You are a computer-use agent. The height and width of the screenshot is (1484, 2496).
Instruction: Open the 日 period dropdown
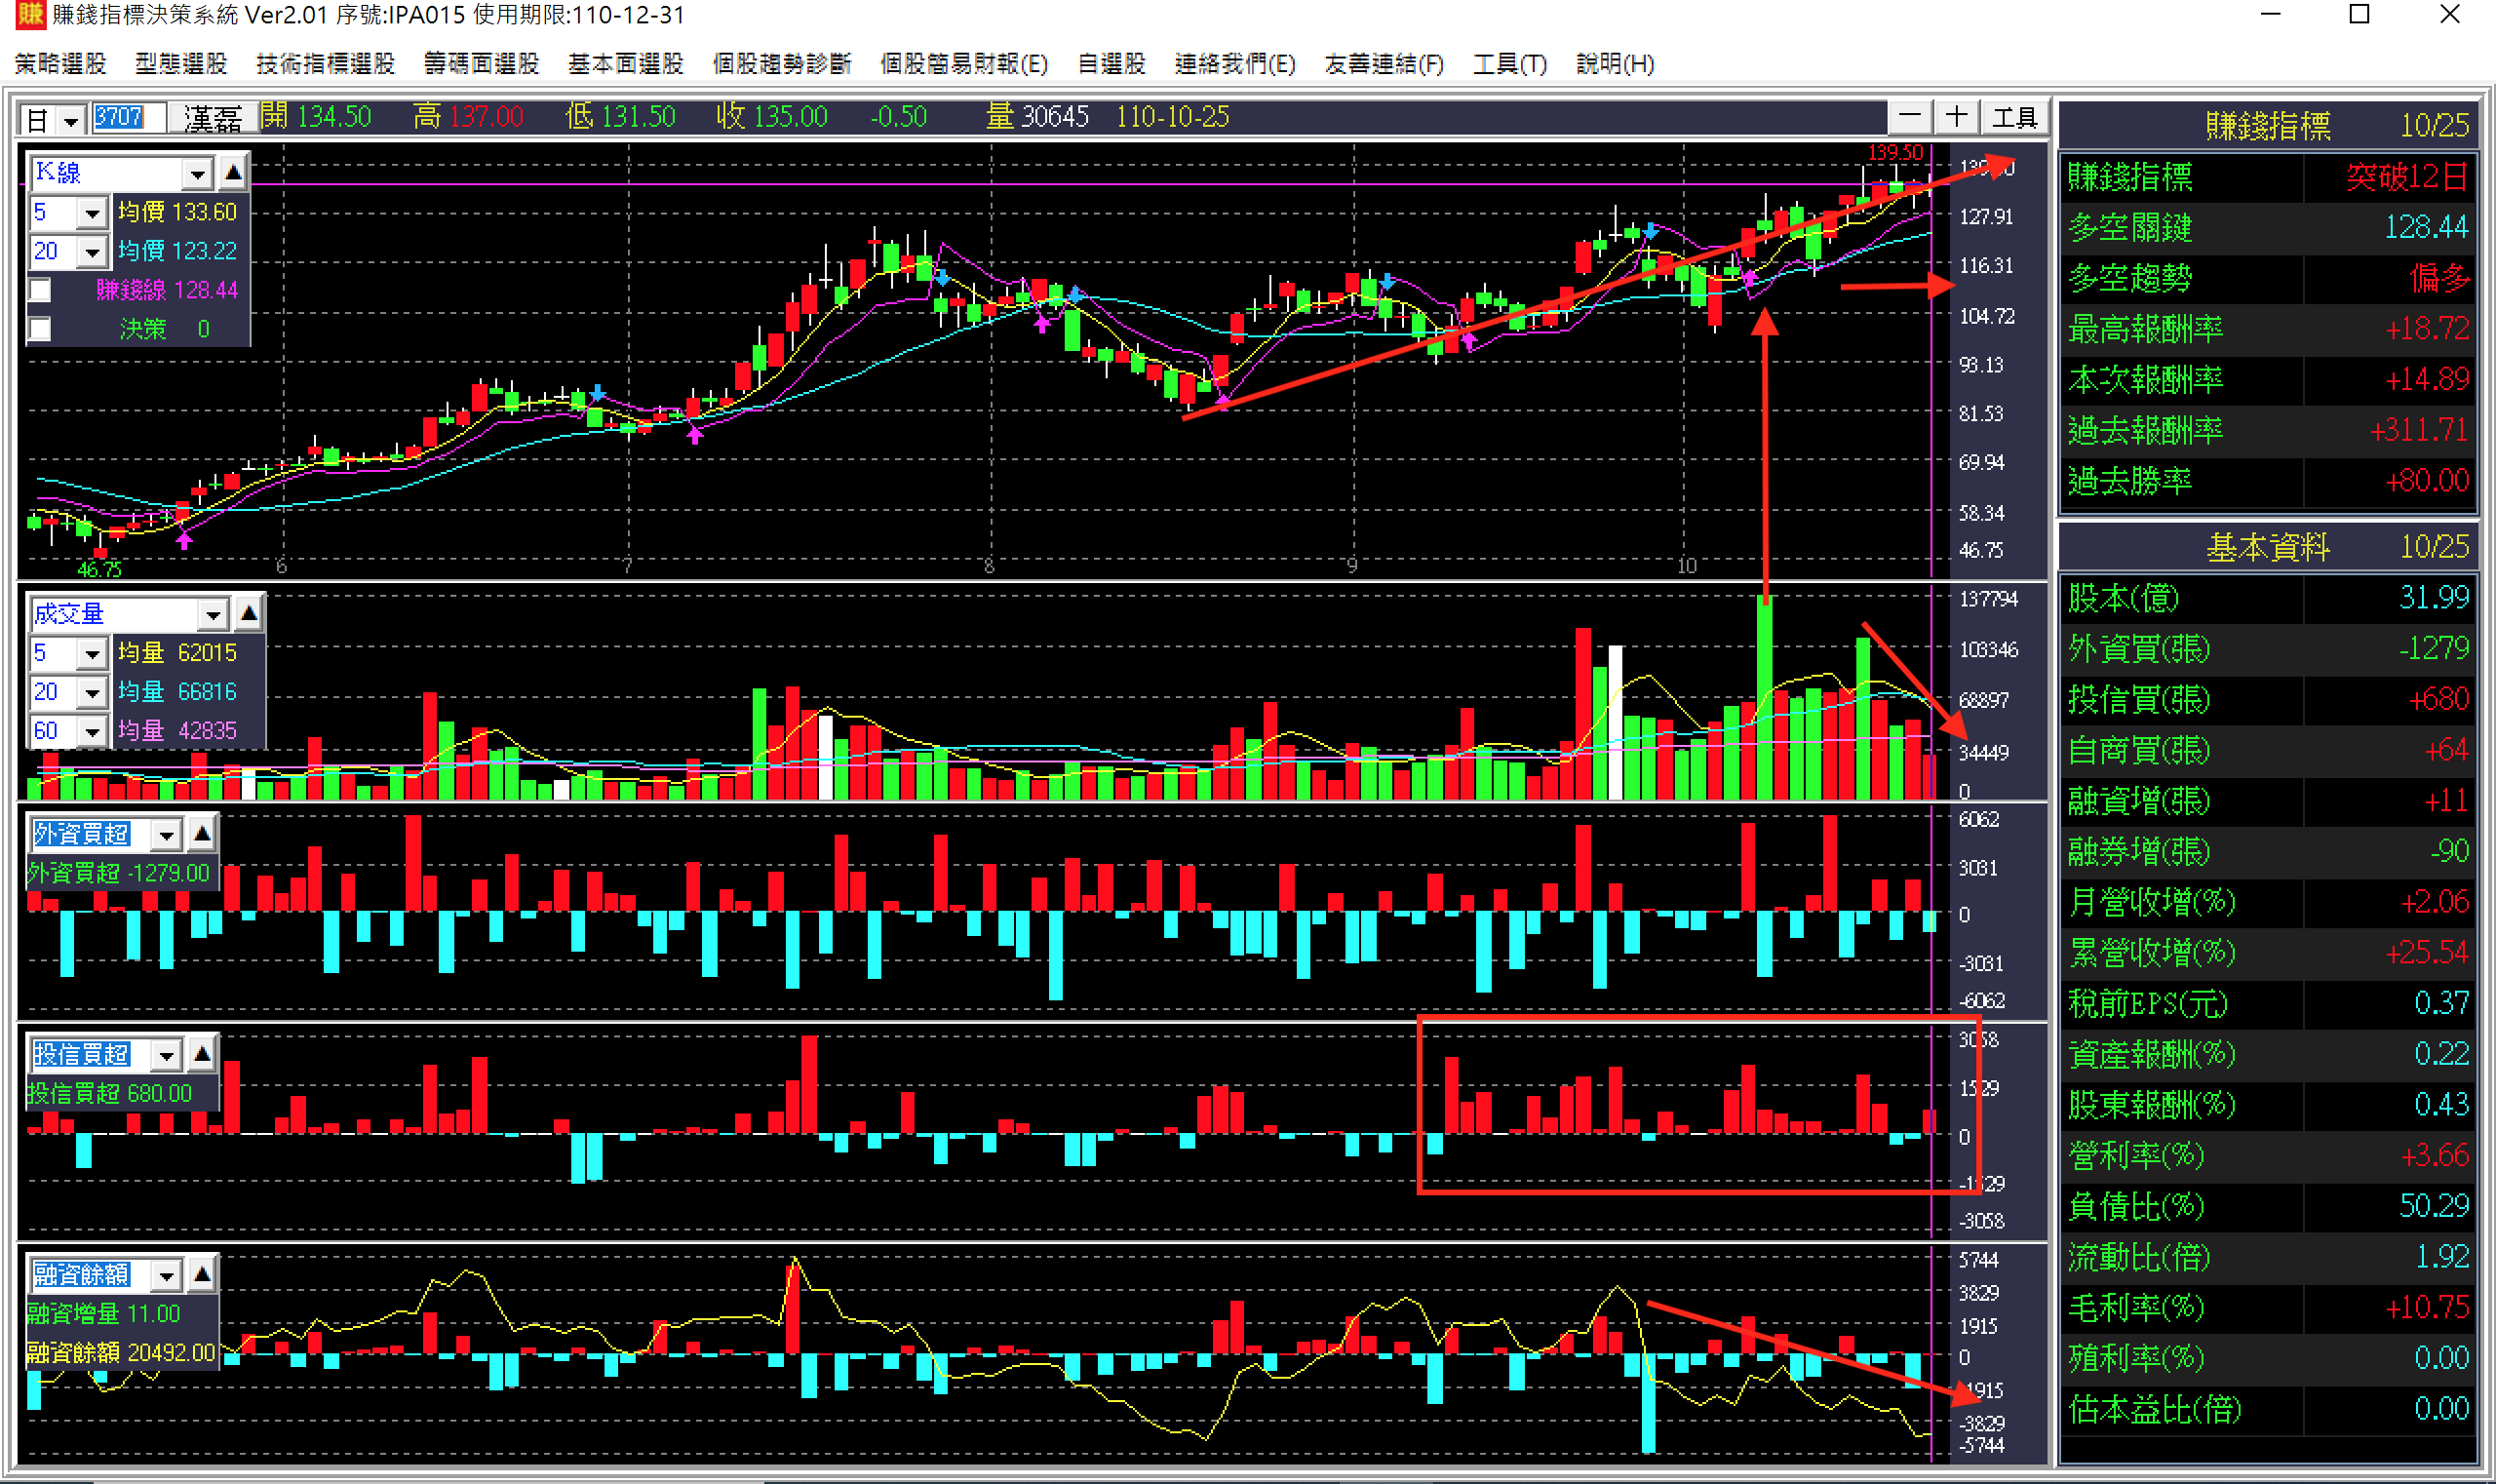pos(70,121)
